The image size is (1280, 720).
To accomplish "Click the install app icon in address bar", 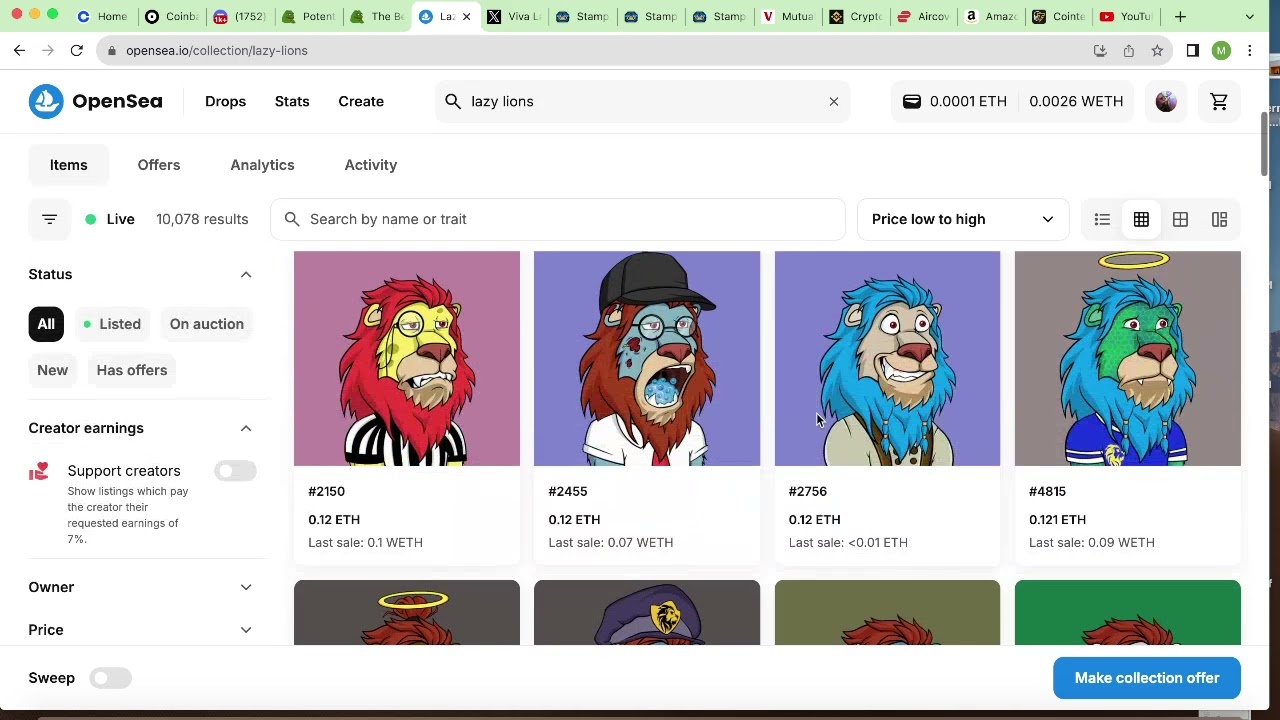I will [x=1100, y=50].
